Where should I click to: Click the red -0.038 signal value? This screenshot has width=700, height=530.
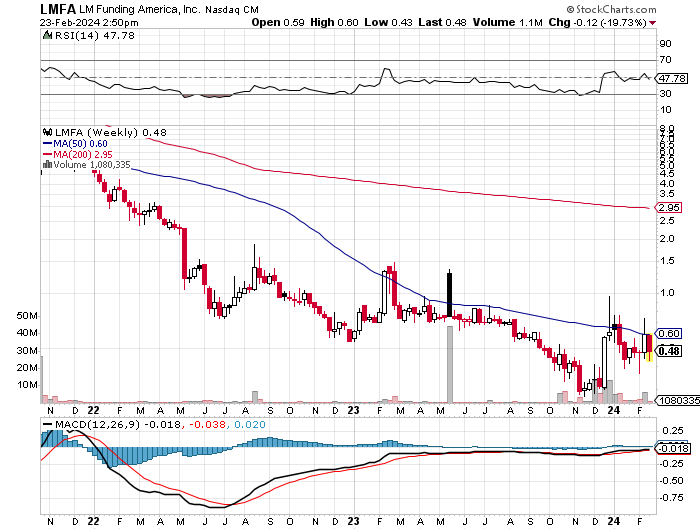click(x=208, y=424)
